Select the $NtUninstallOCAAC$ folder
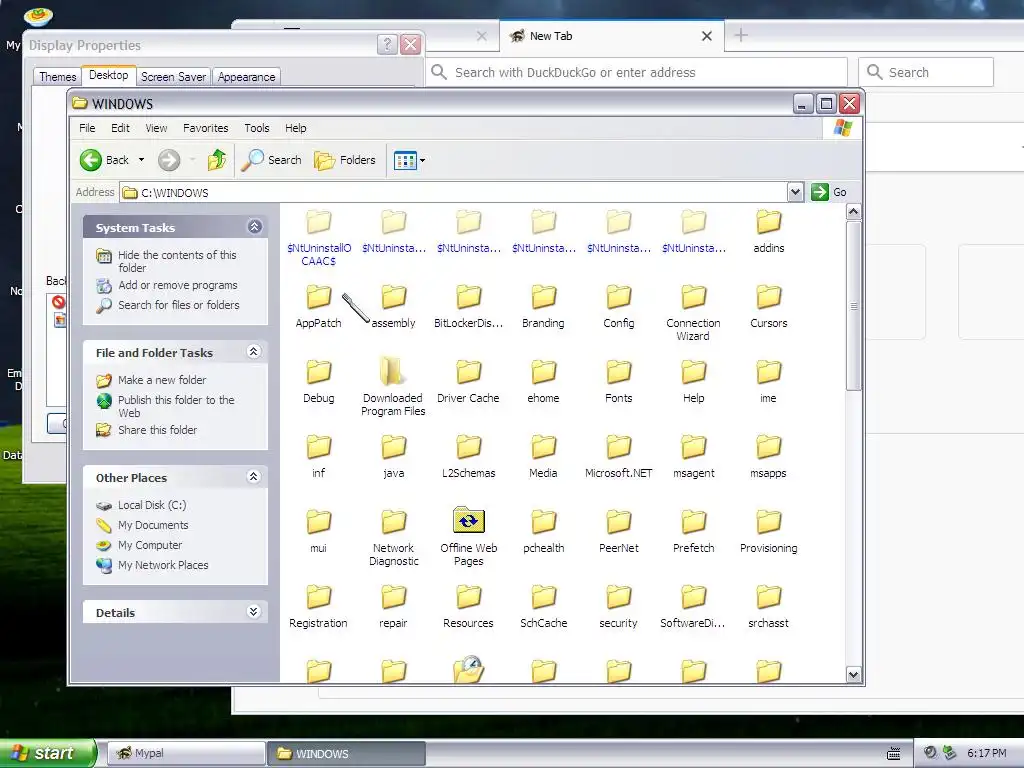 tap(319, 238)
